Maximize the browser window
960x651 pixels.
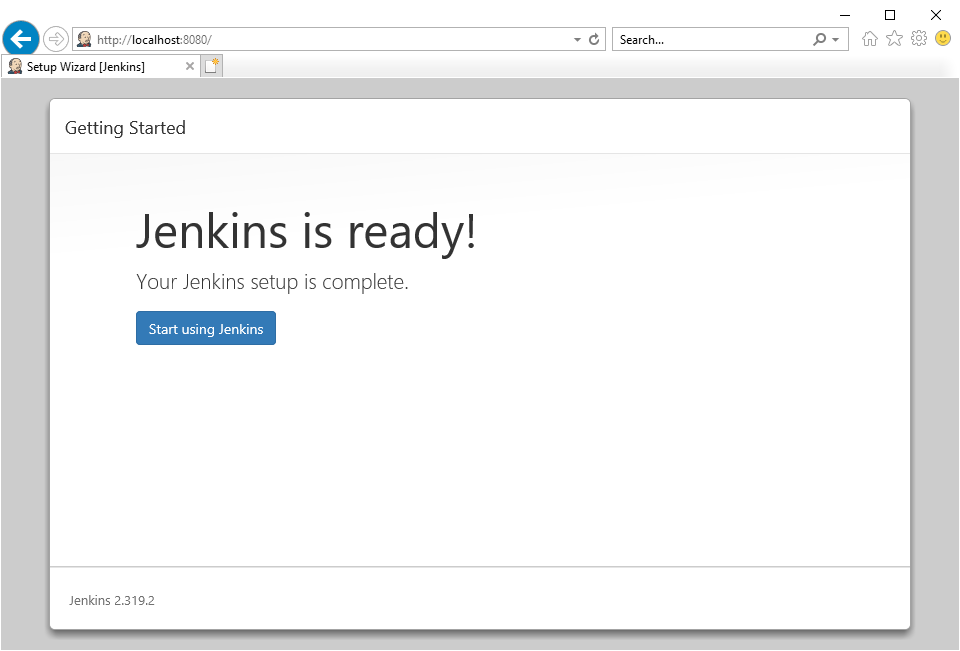[x=890, y=15]
